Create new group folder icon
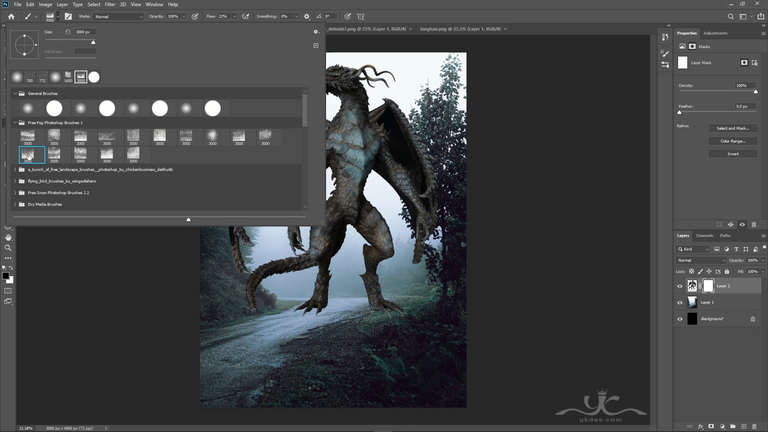This screenshot has width=768, height=432. [x=733, y=427]
